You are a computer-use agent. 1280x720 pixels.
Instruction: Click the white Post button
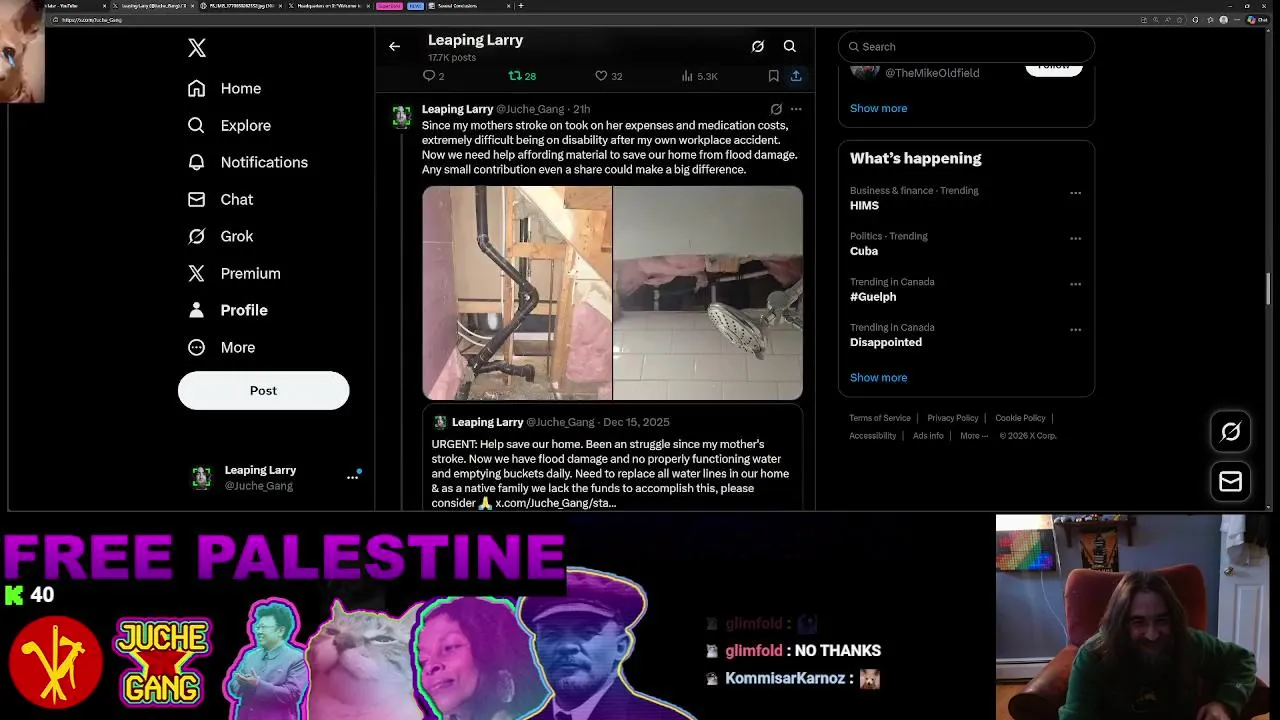[x=264, y=391]
